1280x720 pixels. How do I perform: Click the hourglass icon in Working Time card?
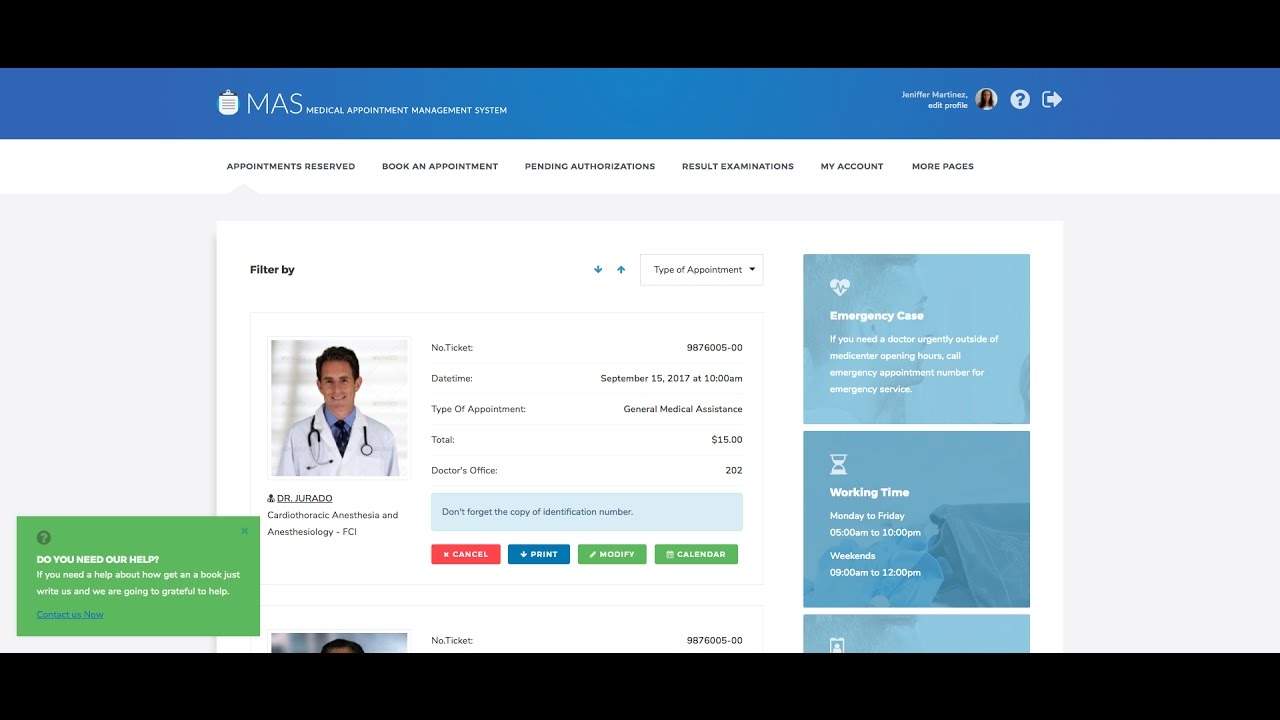(x=838, y=464)
